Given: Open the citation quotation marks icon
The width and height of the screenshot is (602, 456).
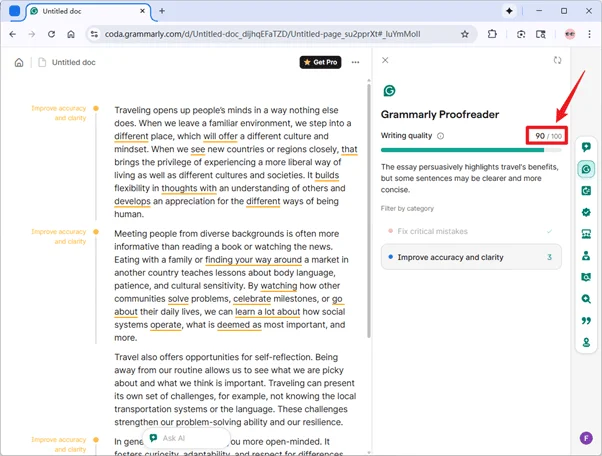Looking at the screenshot, I should tap(586, 321).
